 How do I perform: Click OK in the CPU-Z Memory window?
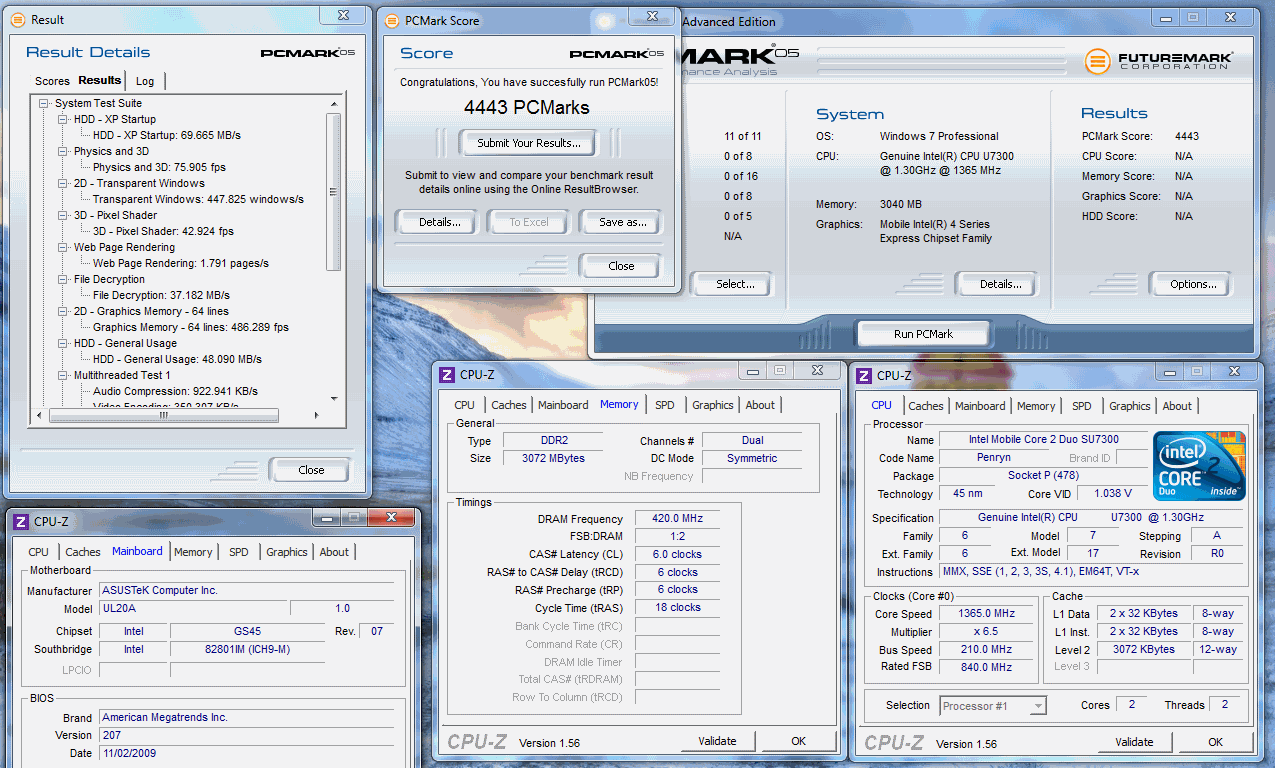click(798, 741)
